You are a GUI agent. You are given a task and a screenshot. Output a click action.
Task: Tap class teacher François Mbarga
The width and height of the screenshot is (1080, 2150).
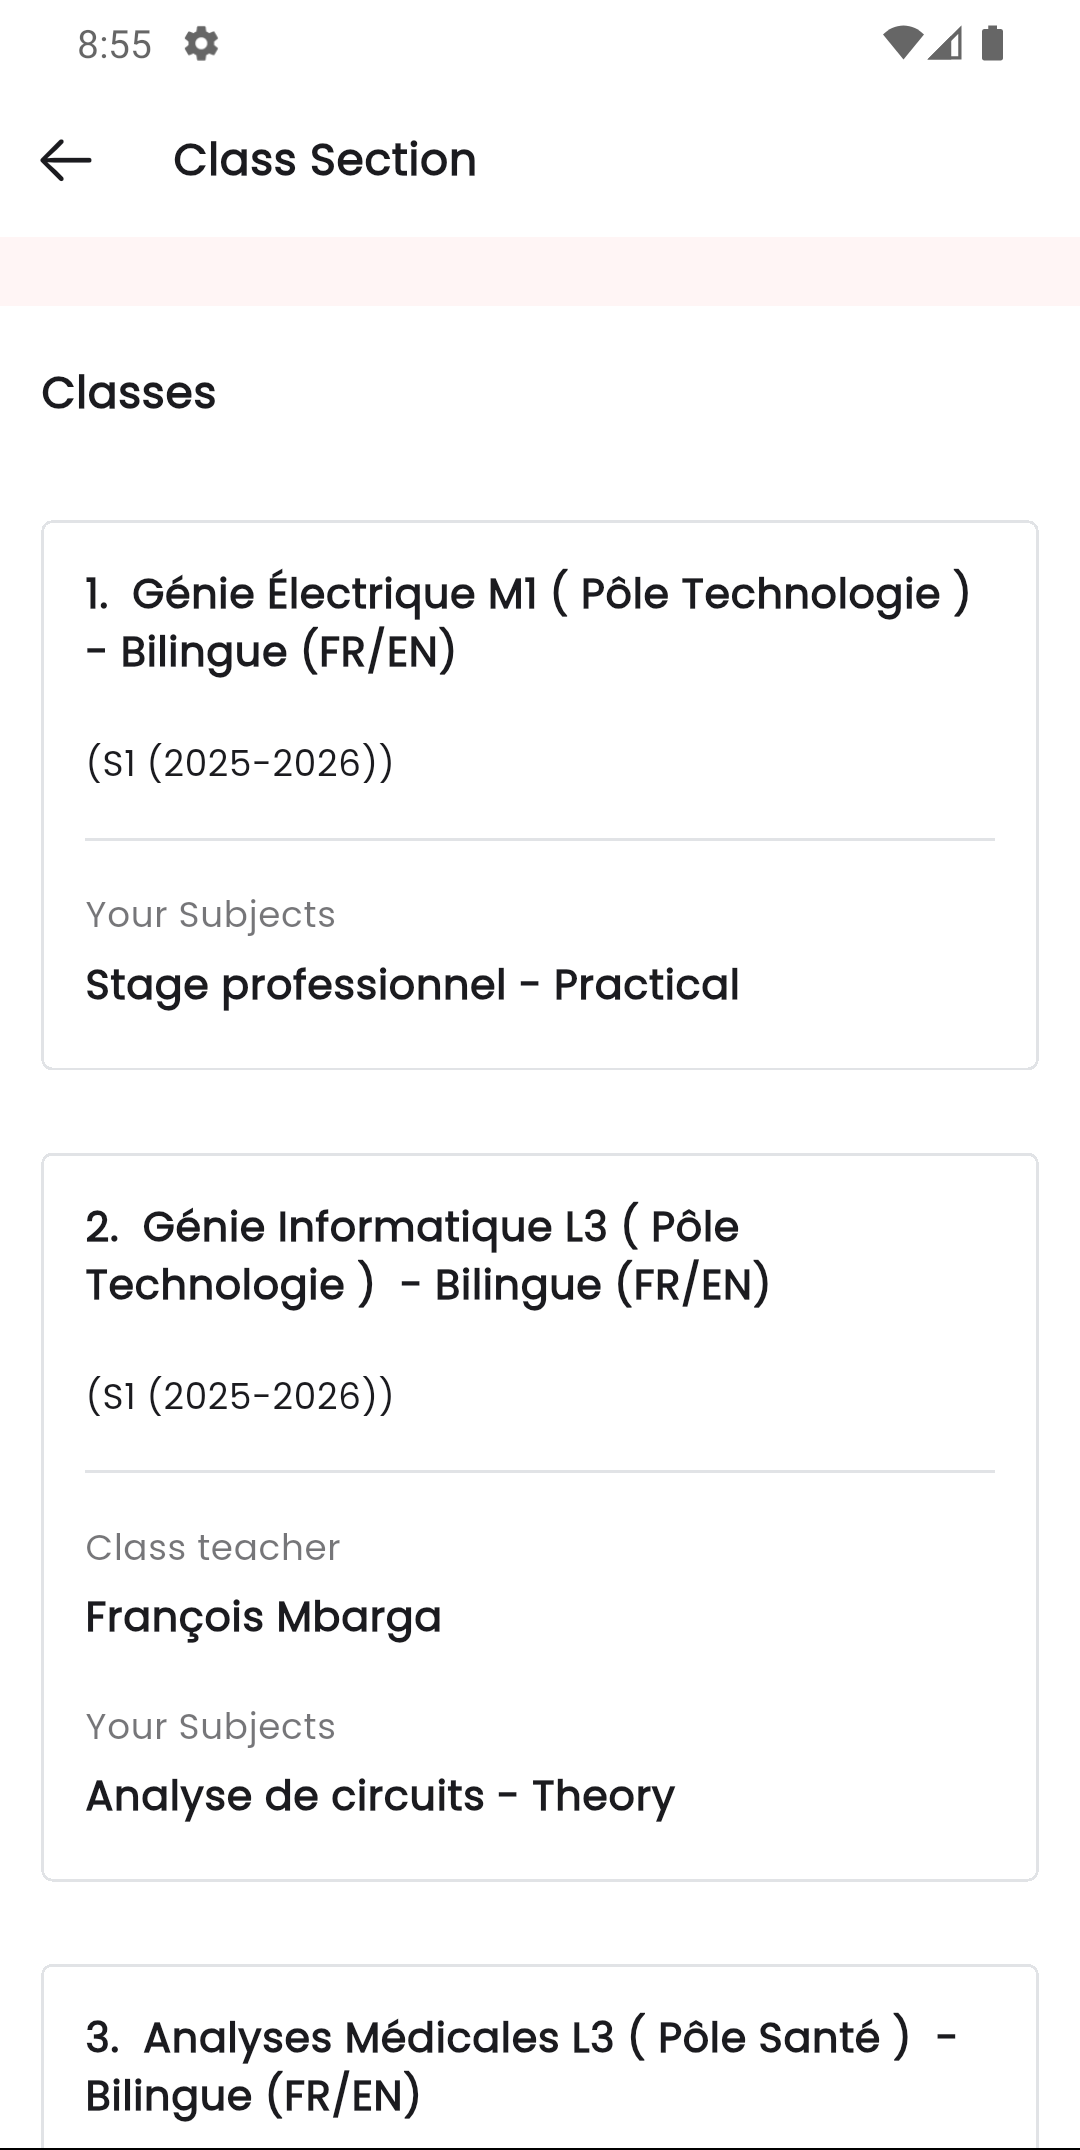coord(263,1616)
